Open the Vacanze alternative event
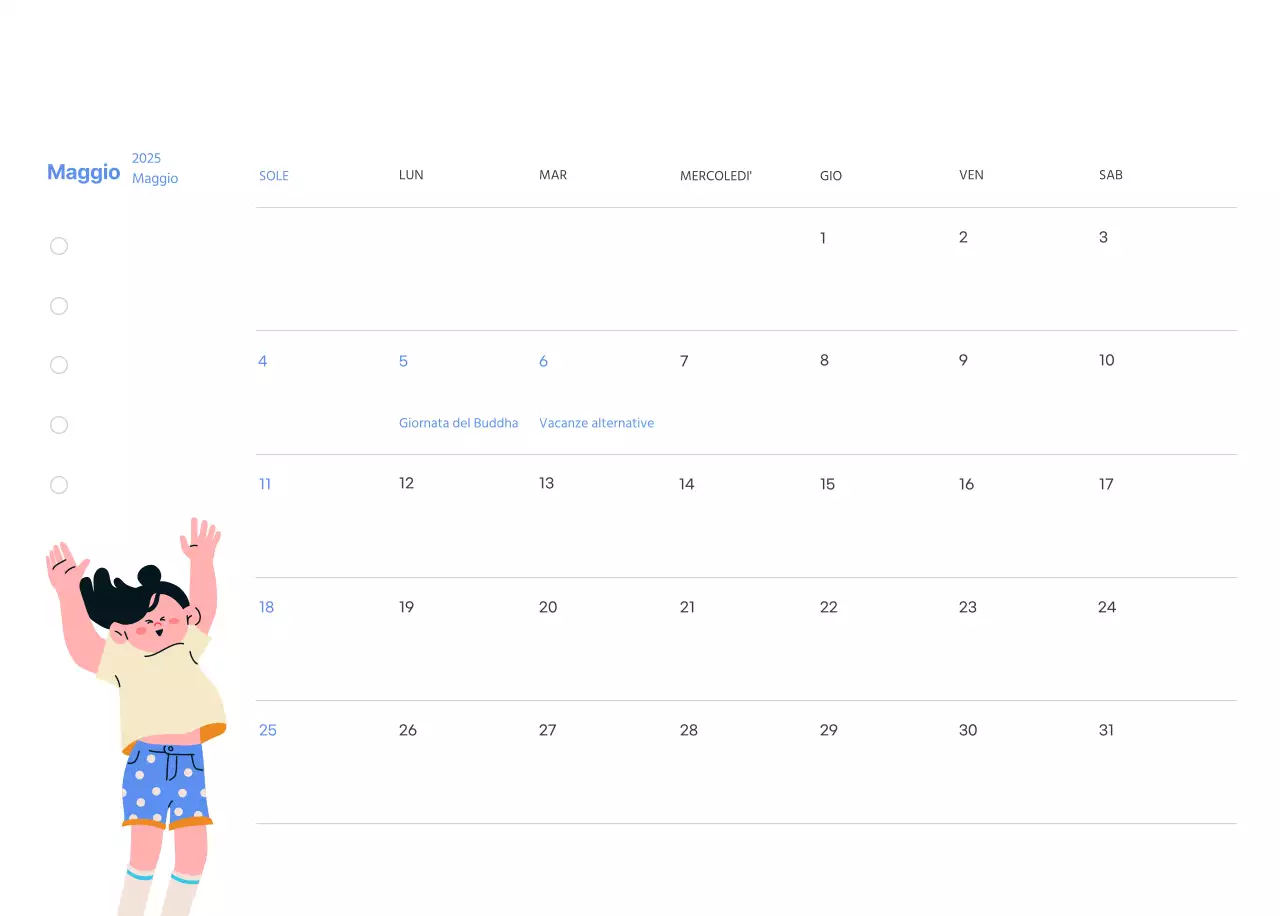The width and height of the screenshot is (1280, 916). click(596, 422)
